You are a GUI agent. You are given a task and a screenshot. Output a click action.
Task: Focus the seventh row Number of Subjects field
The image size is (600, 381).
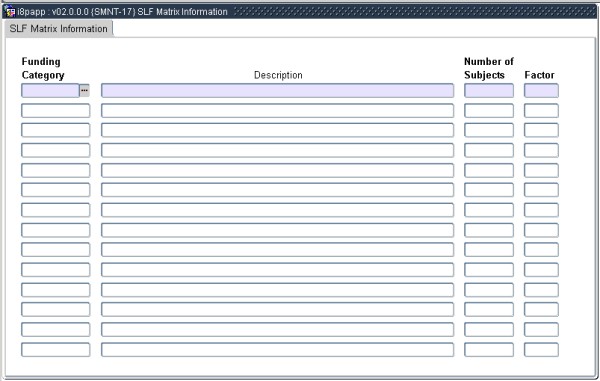tap(489, 210)
